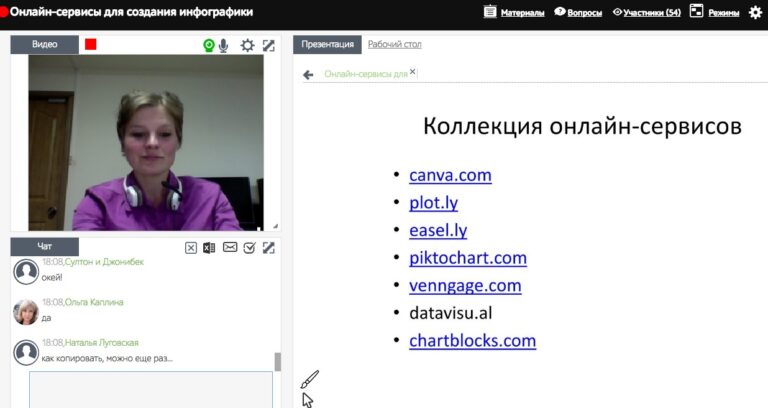This screenshot has height=408, width=768.
Task: Click the Режимы layout icon
Action: click(x=696, y=11)
